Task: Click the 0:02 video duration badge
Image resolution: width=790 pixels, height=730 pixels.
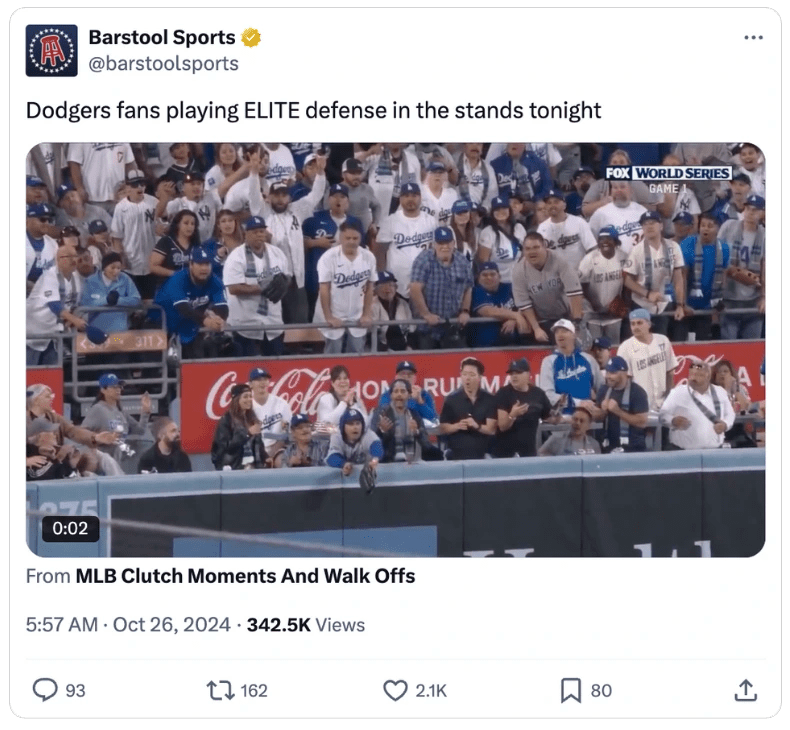Action: (70, 528)
